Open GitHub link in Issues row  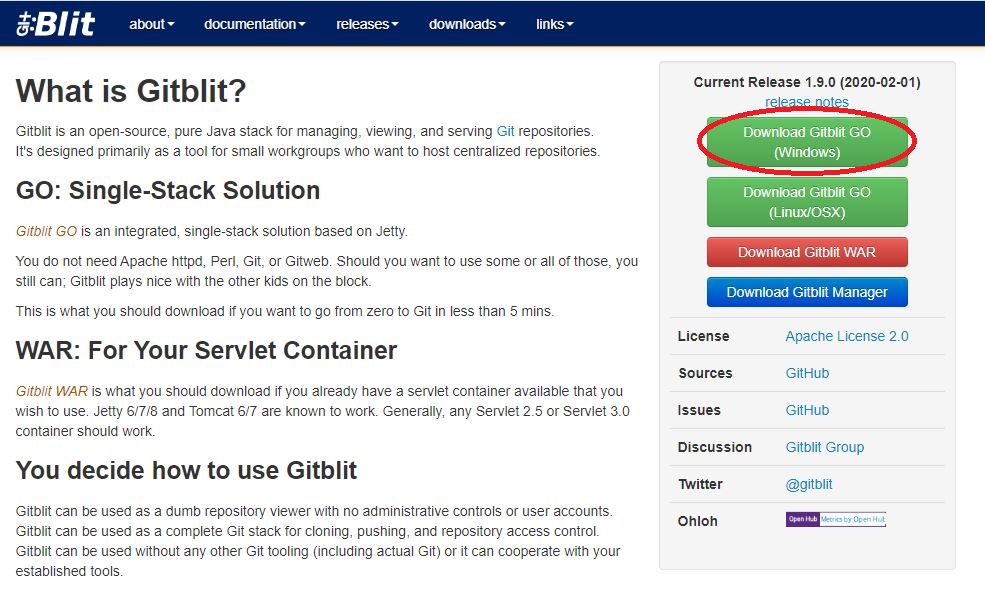click(x=807, y=410)
